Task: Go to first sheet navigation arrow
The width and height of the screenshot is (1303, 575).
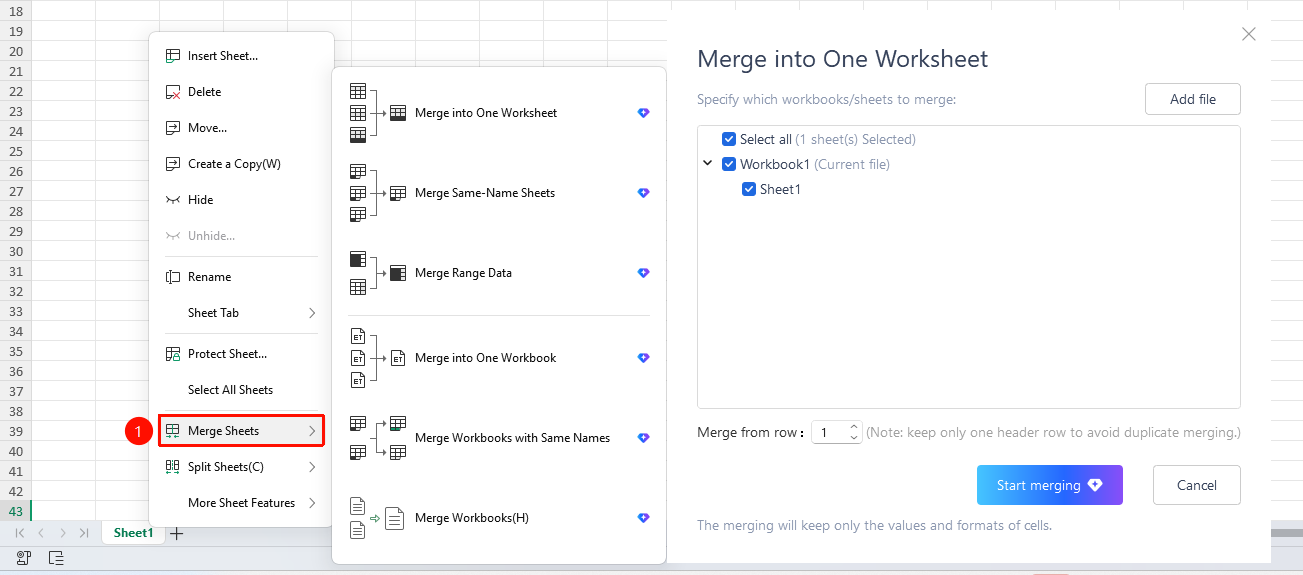Action: pyautogui.click(x=20, y=534)
